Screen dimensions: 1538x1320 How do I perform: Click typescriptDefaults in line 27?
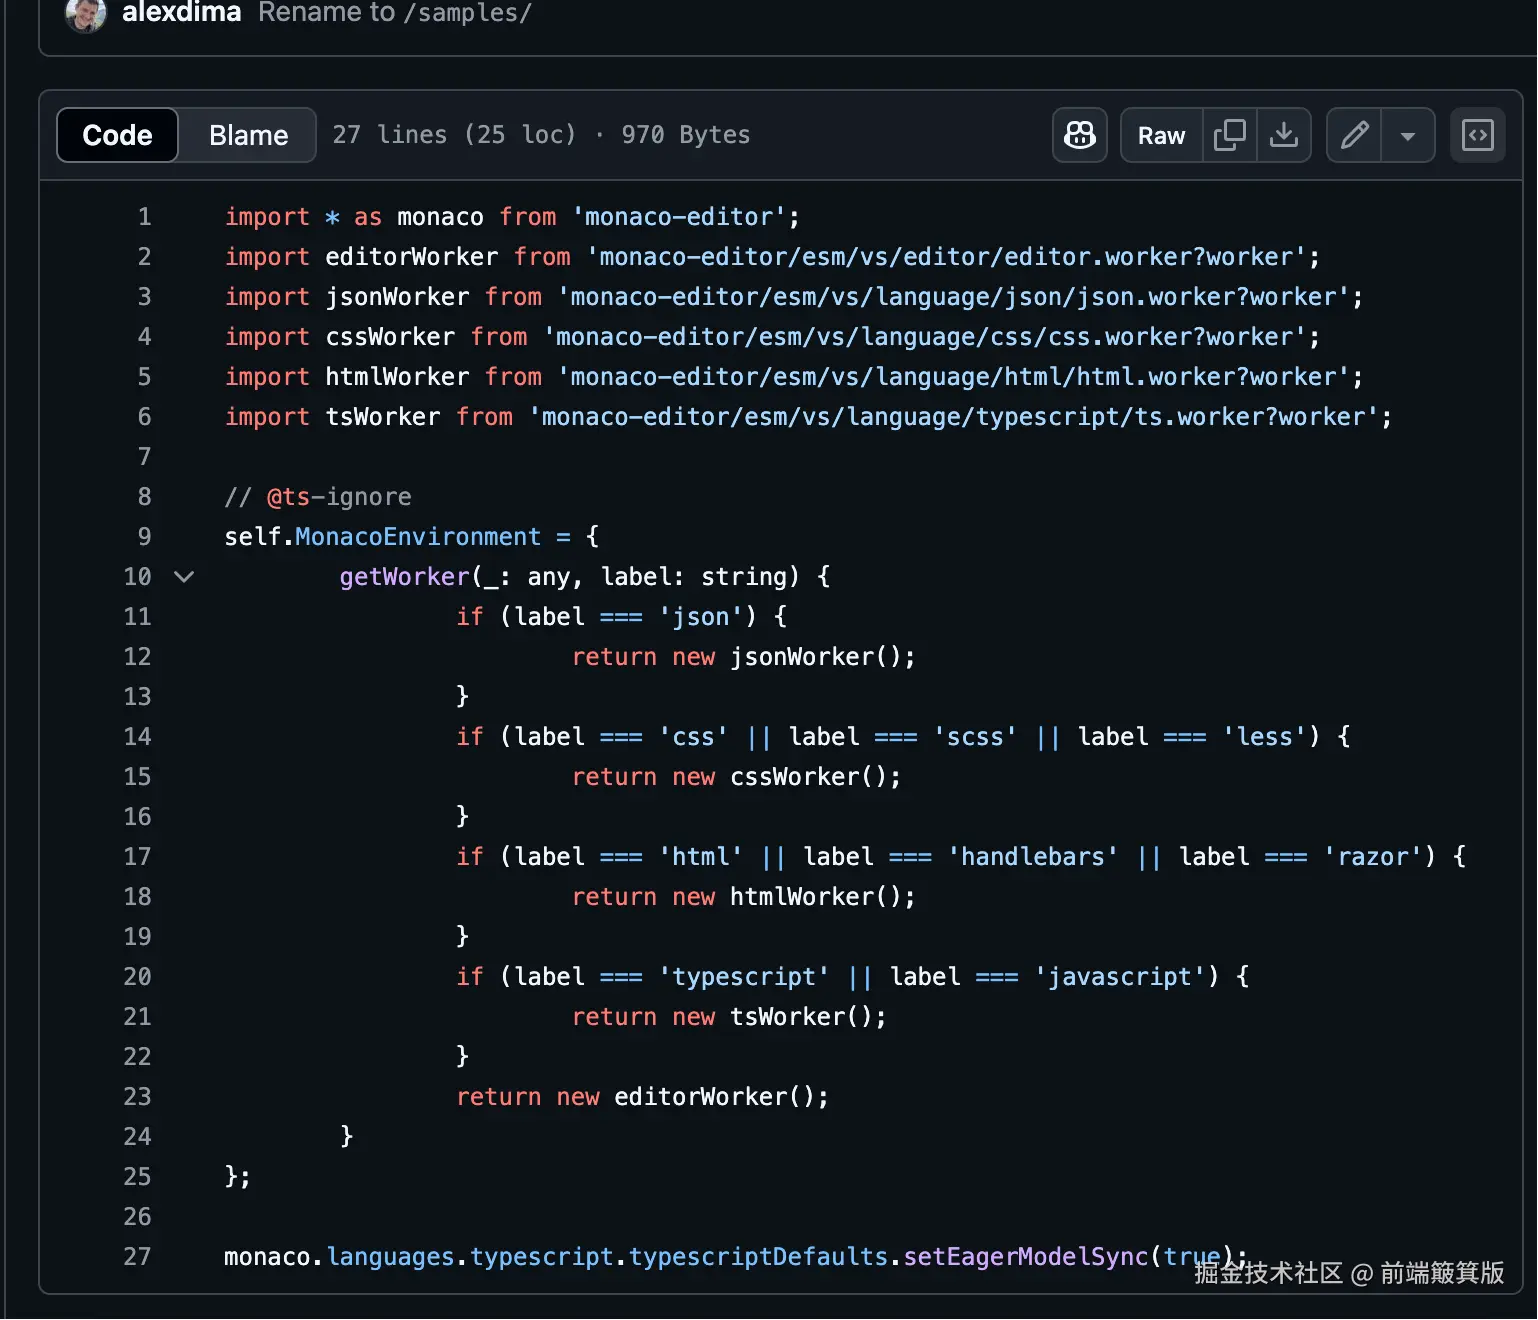[x=758, y=1257]
